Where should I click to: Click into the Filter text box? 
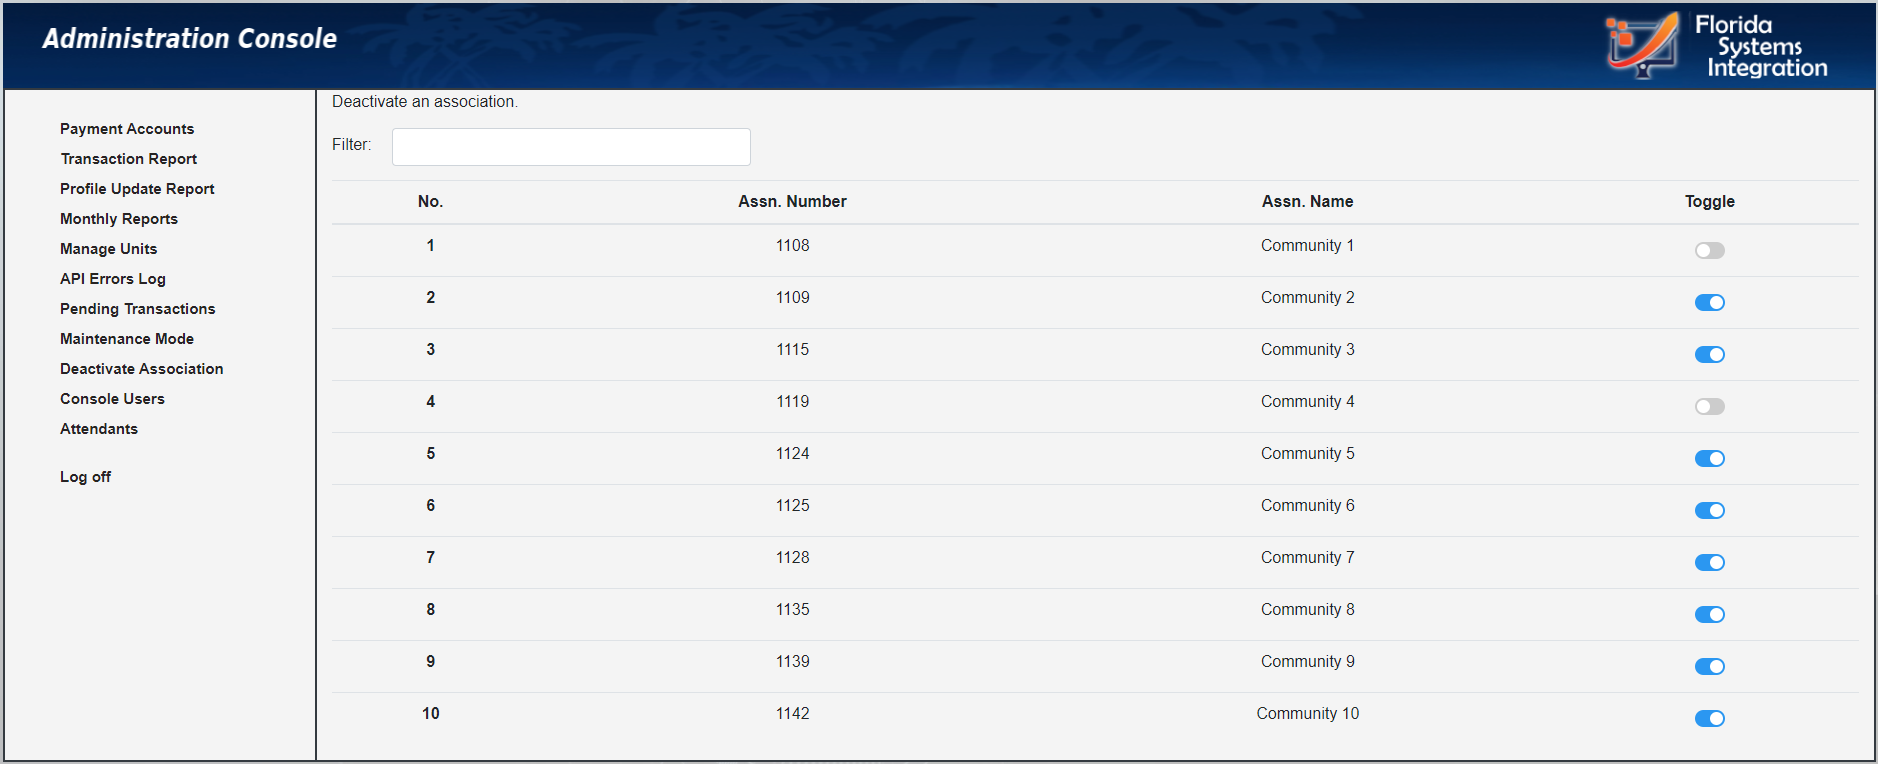pos(571,147)
